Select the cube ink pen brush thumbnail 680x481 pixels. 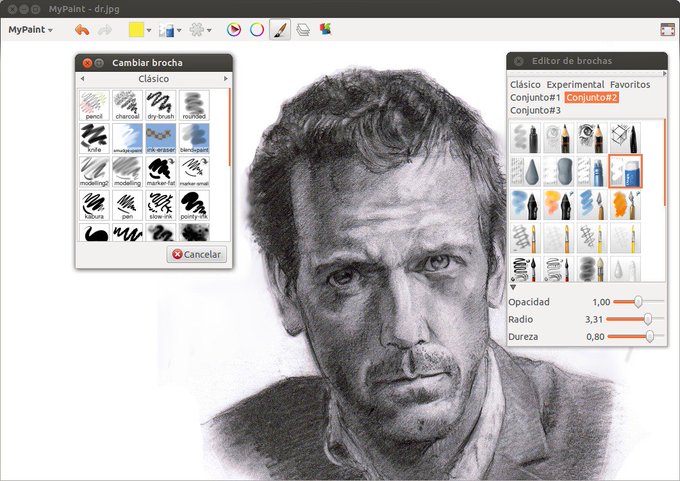click(625, 138)
